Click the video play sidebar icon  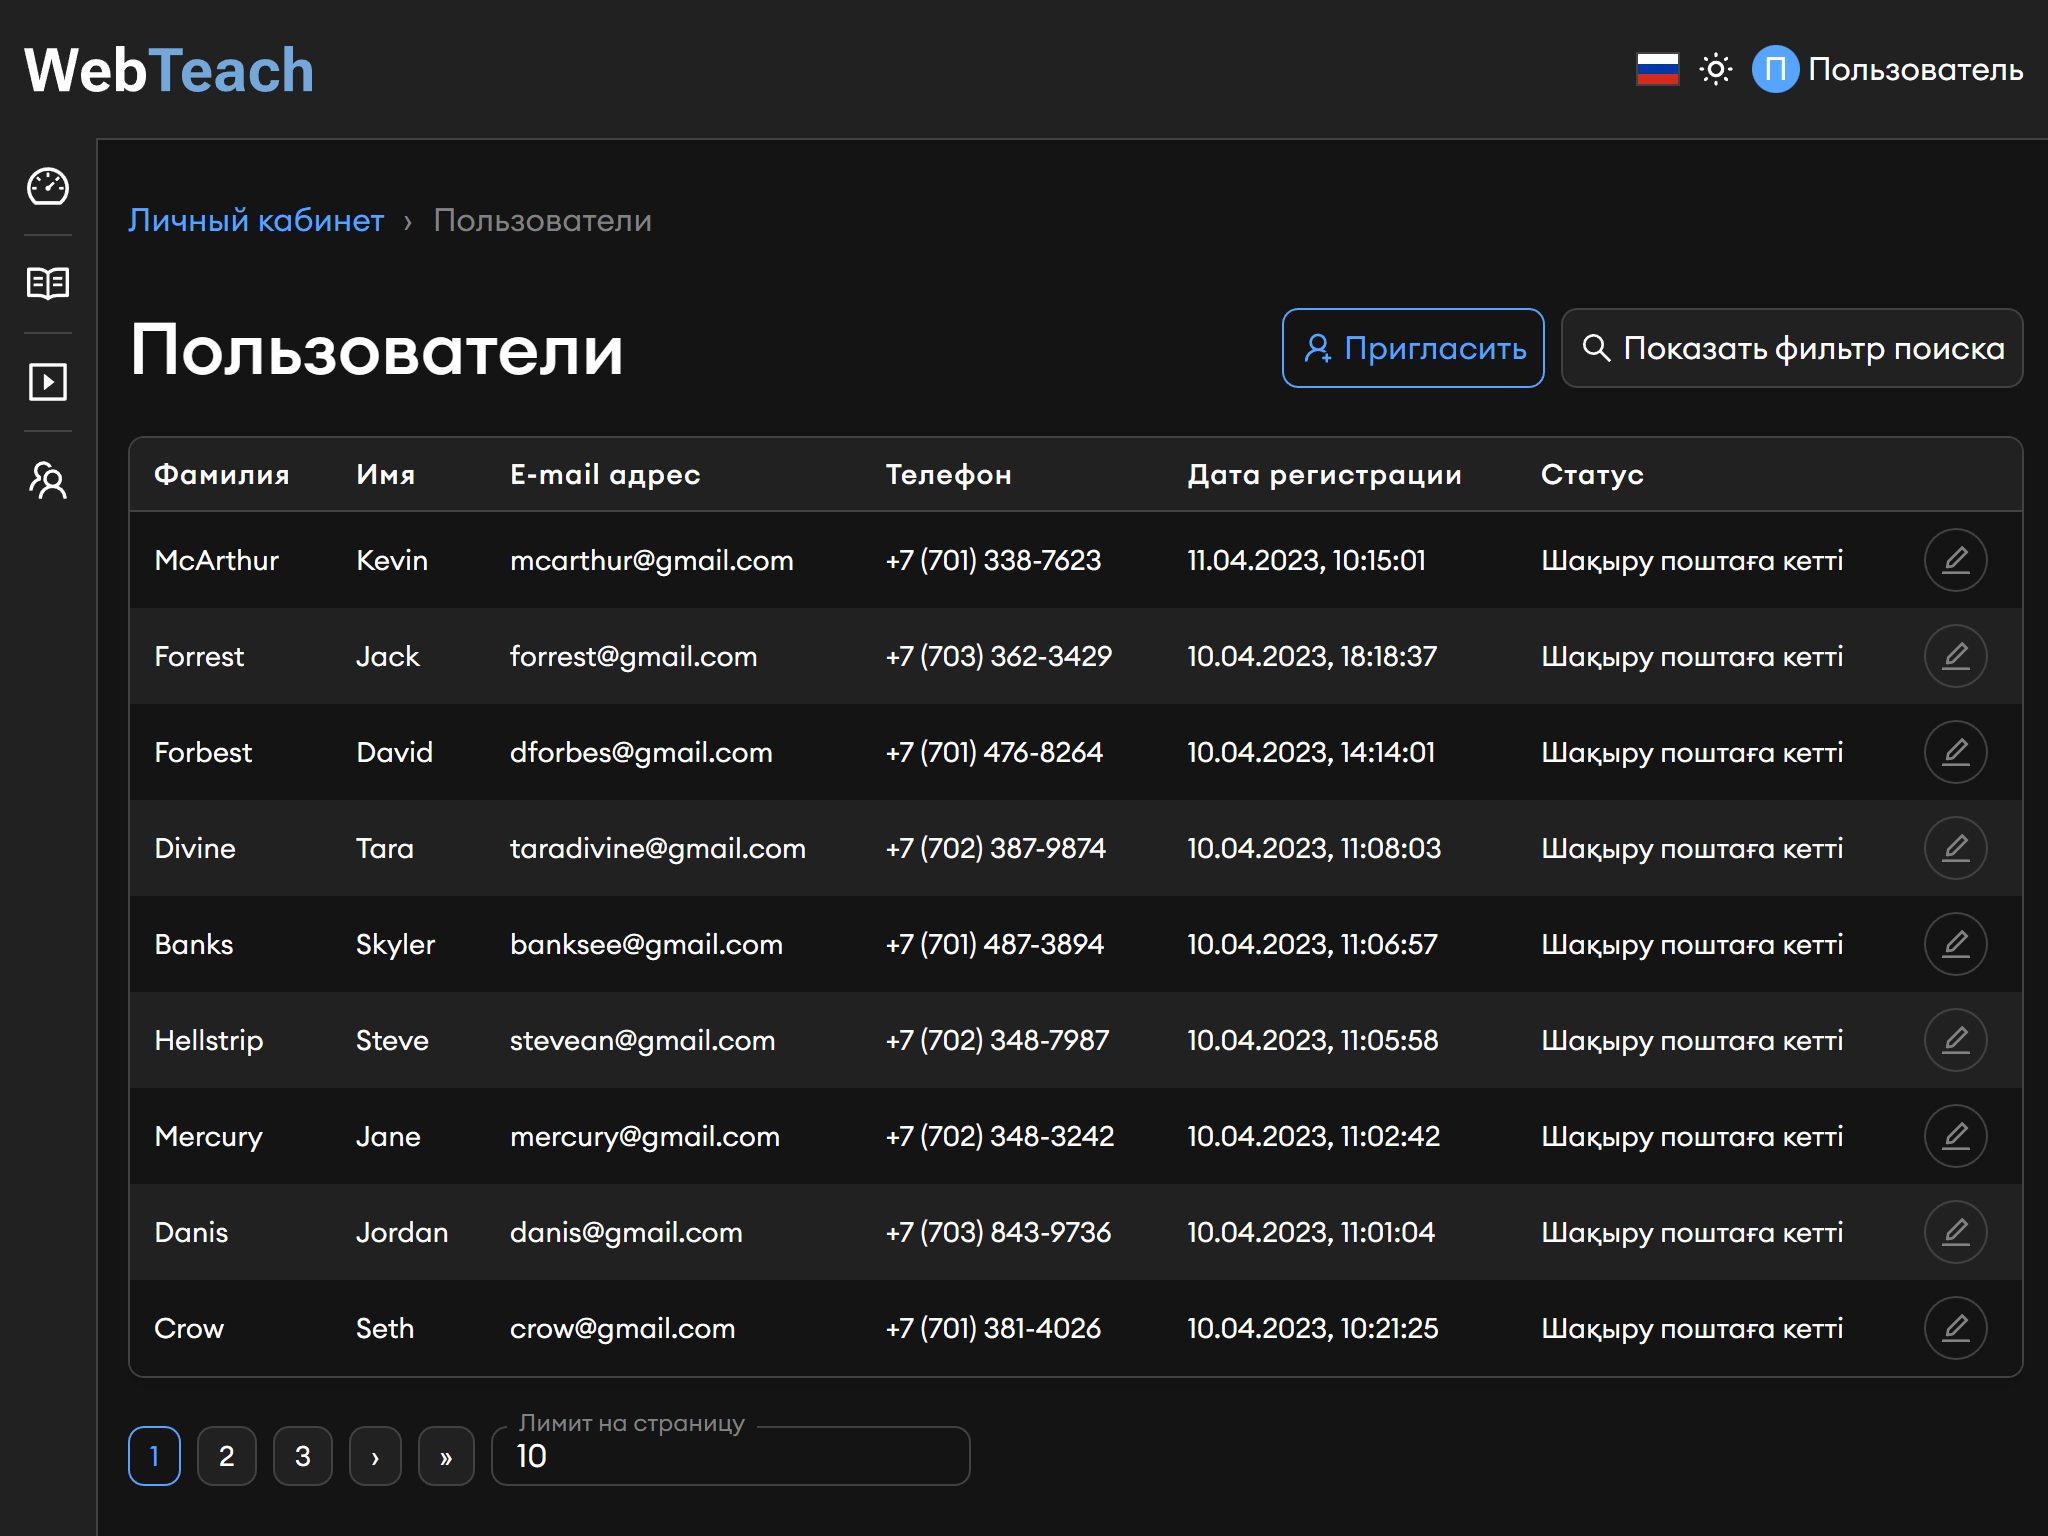pyautogui.click(x=47, y=382)
